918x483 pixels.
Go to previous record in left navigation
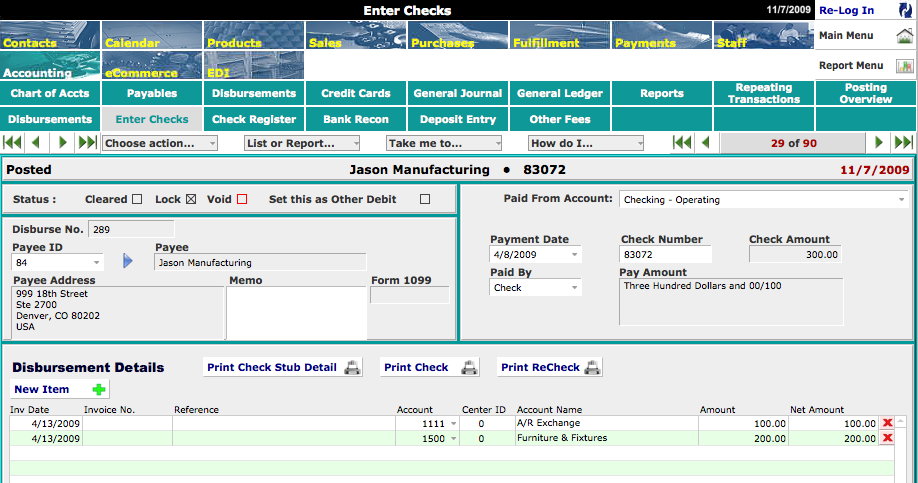click(36, 143)
